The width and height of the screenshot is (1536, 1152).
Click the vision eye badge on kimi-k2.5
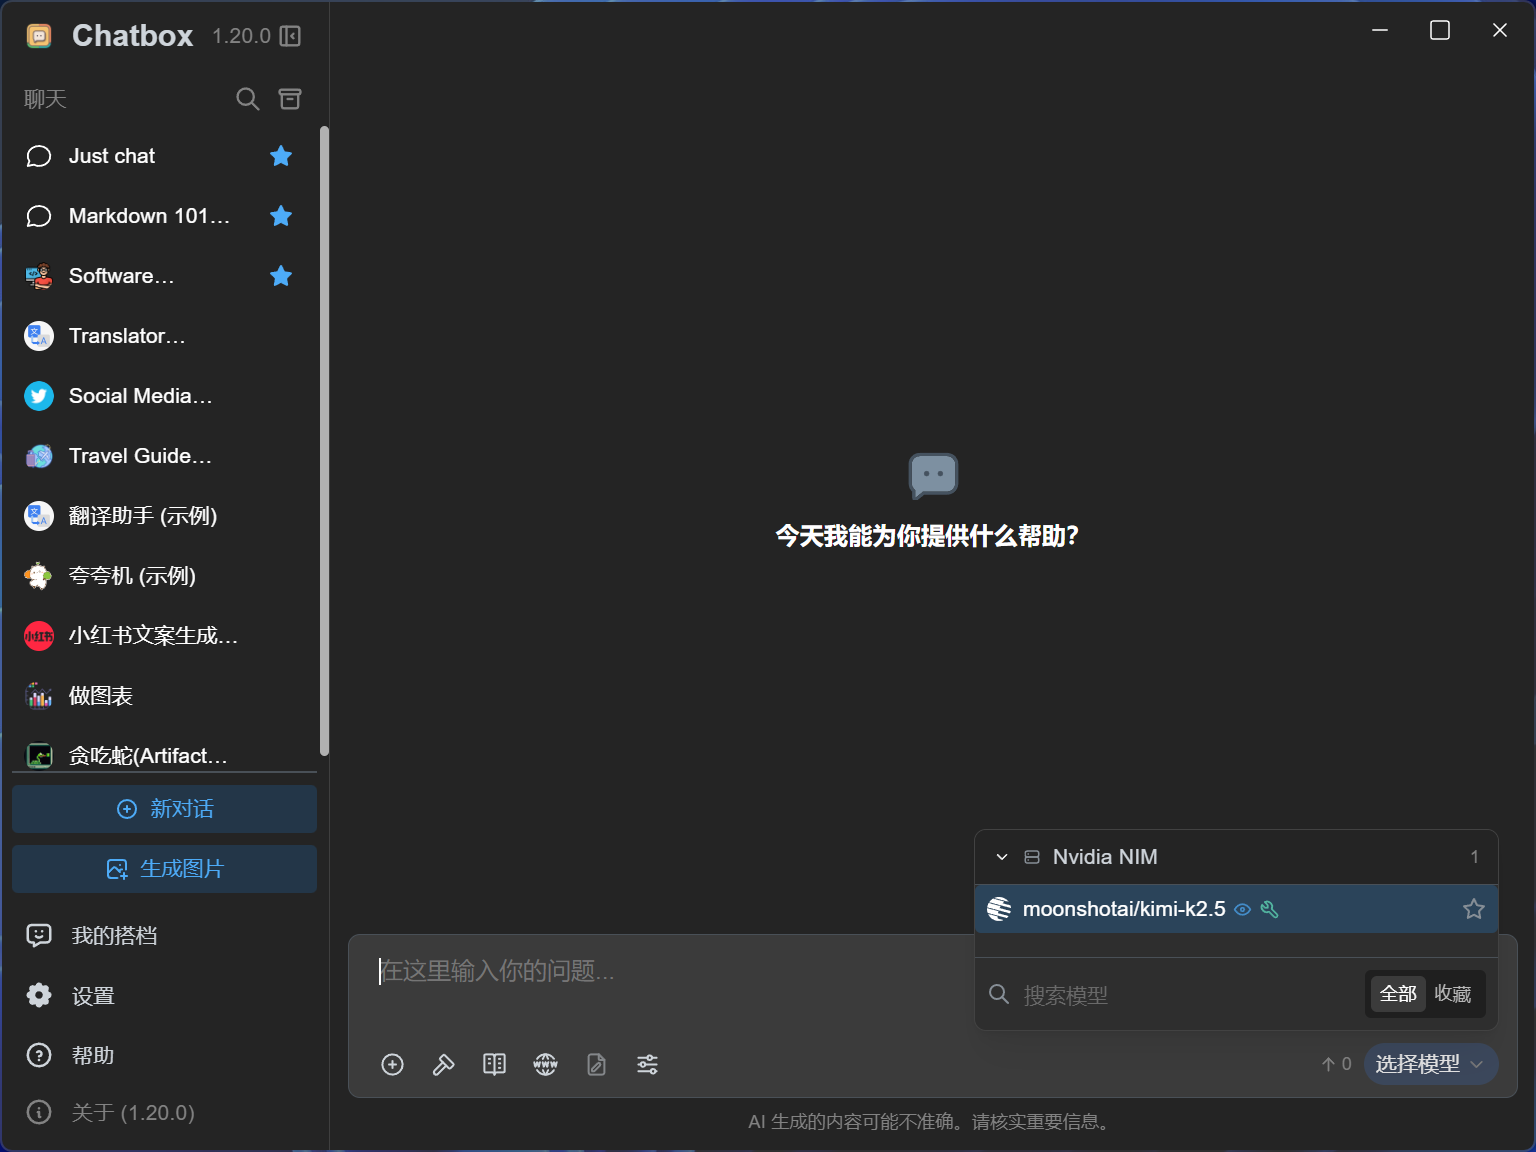coord(1243,909)
